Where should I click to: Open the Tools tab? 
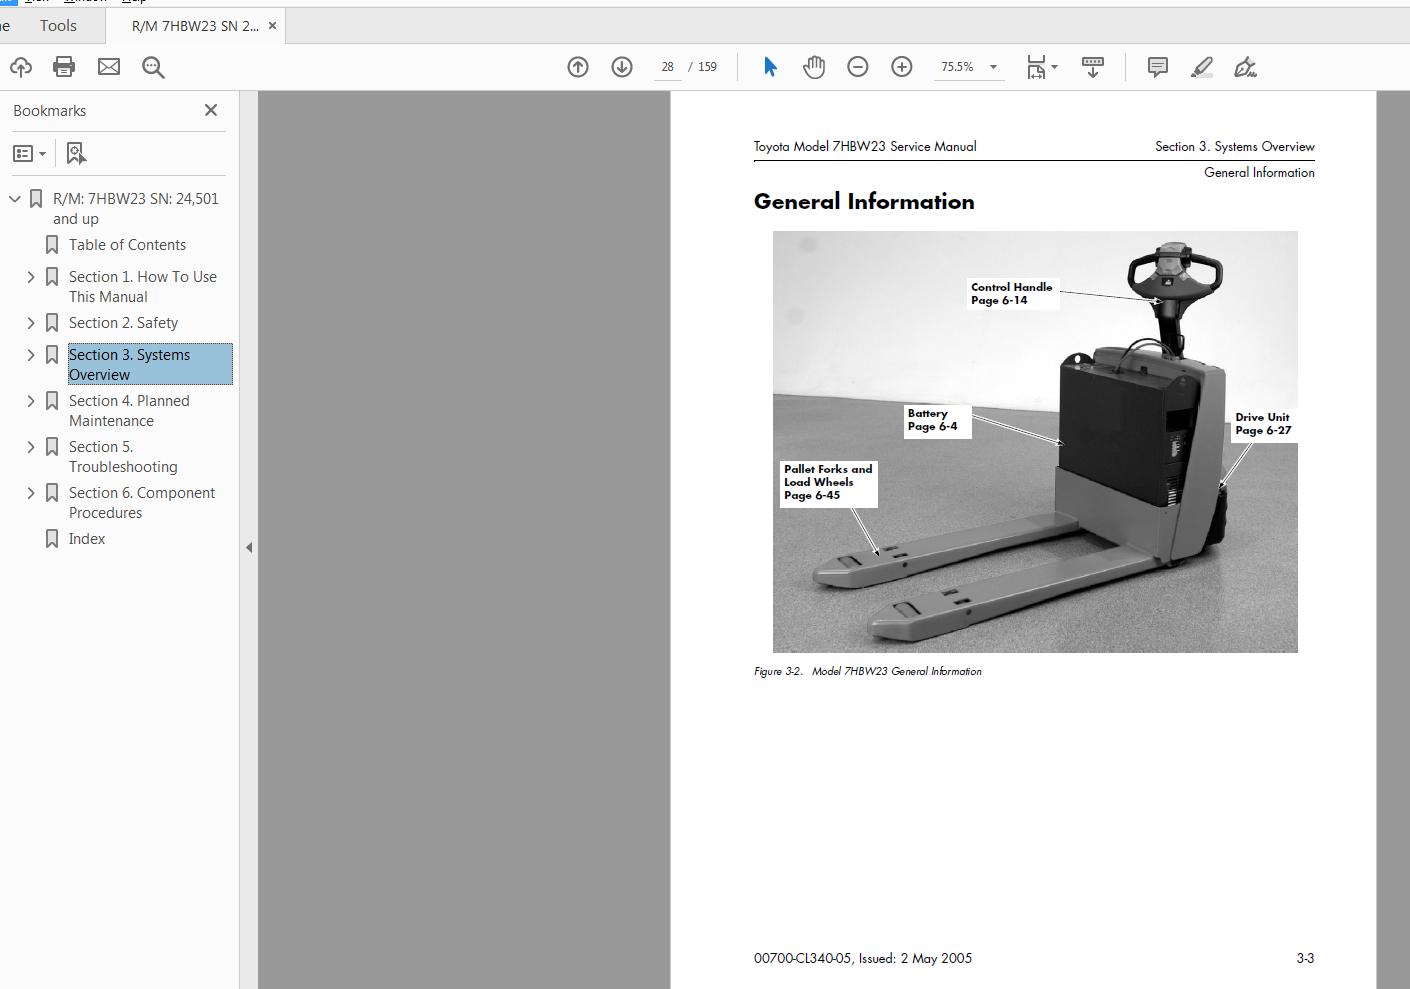pos(58,26)
